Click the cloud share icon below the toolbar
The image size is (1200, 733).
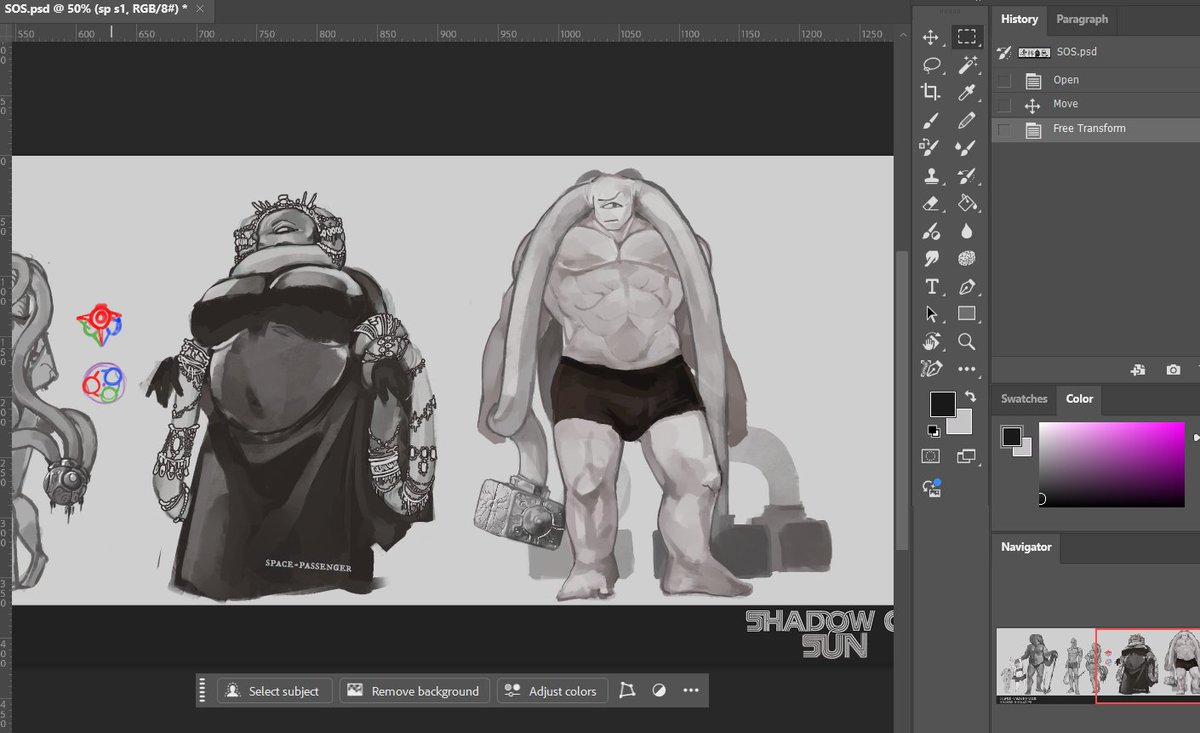(x=931, y=488)
